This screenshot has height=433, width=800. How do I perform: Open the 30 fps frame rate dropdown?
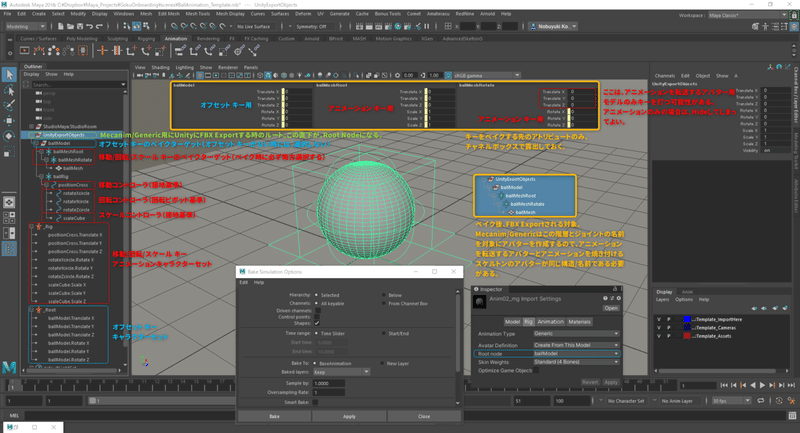click(x=731, y=401)
